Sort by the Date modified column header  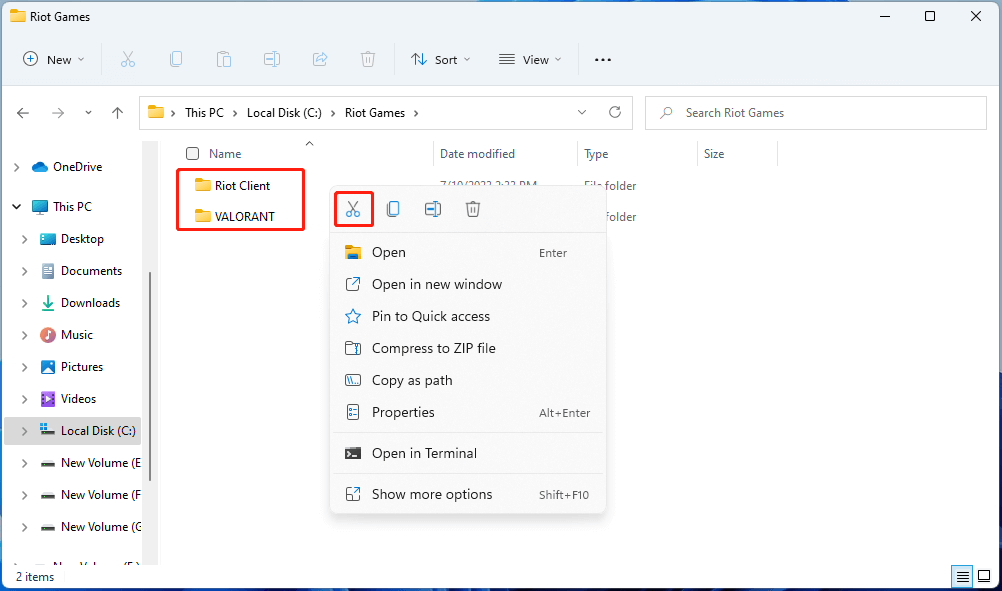pos(477,153)
